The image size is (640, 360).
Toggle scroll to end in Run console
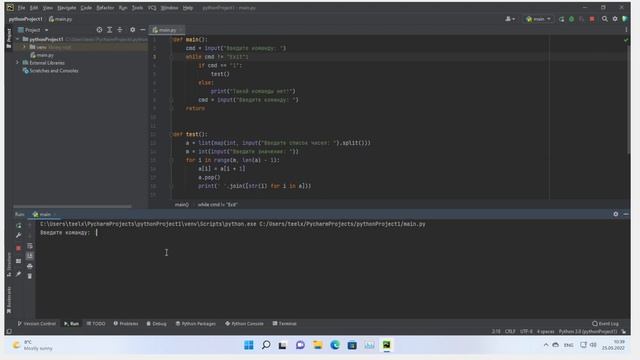pos(30,256)
